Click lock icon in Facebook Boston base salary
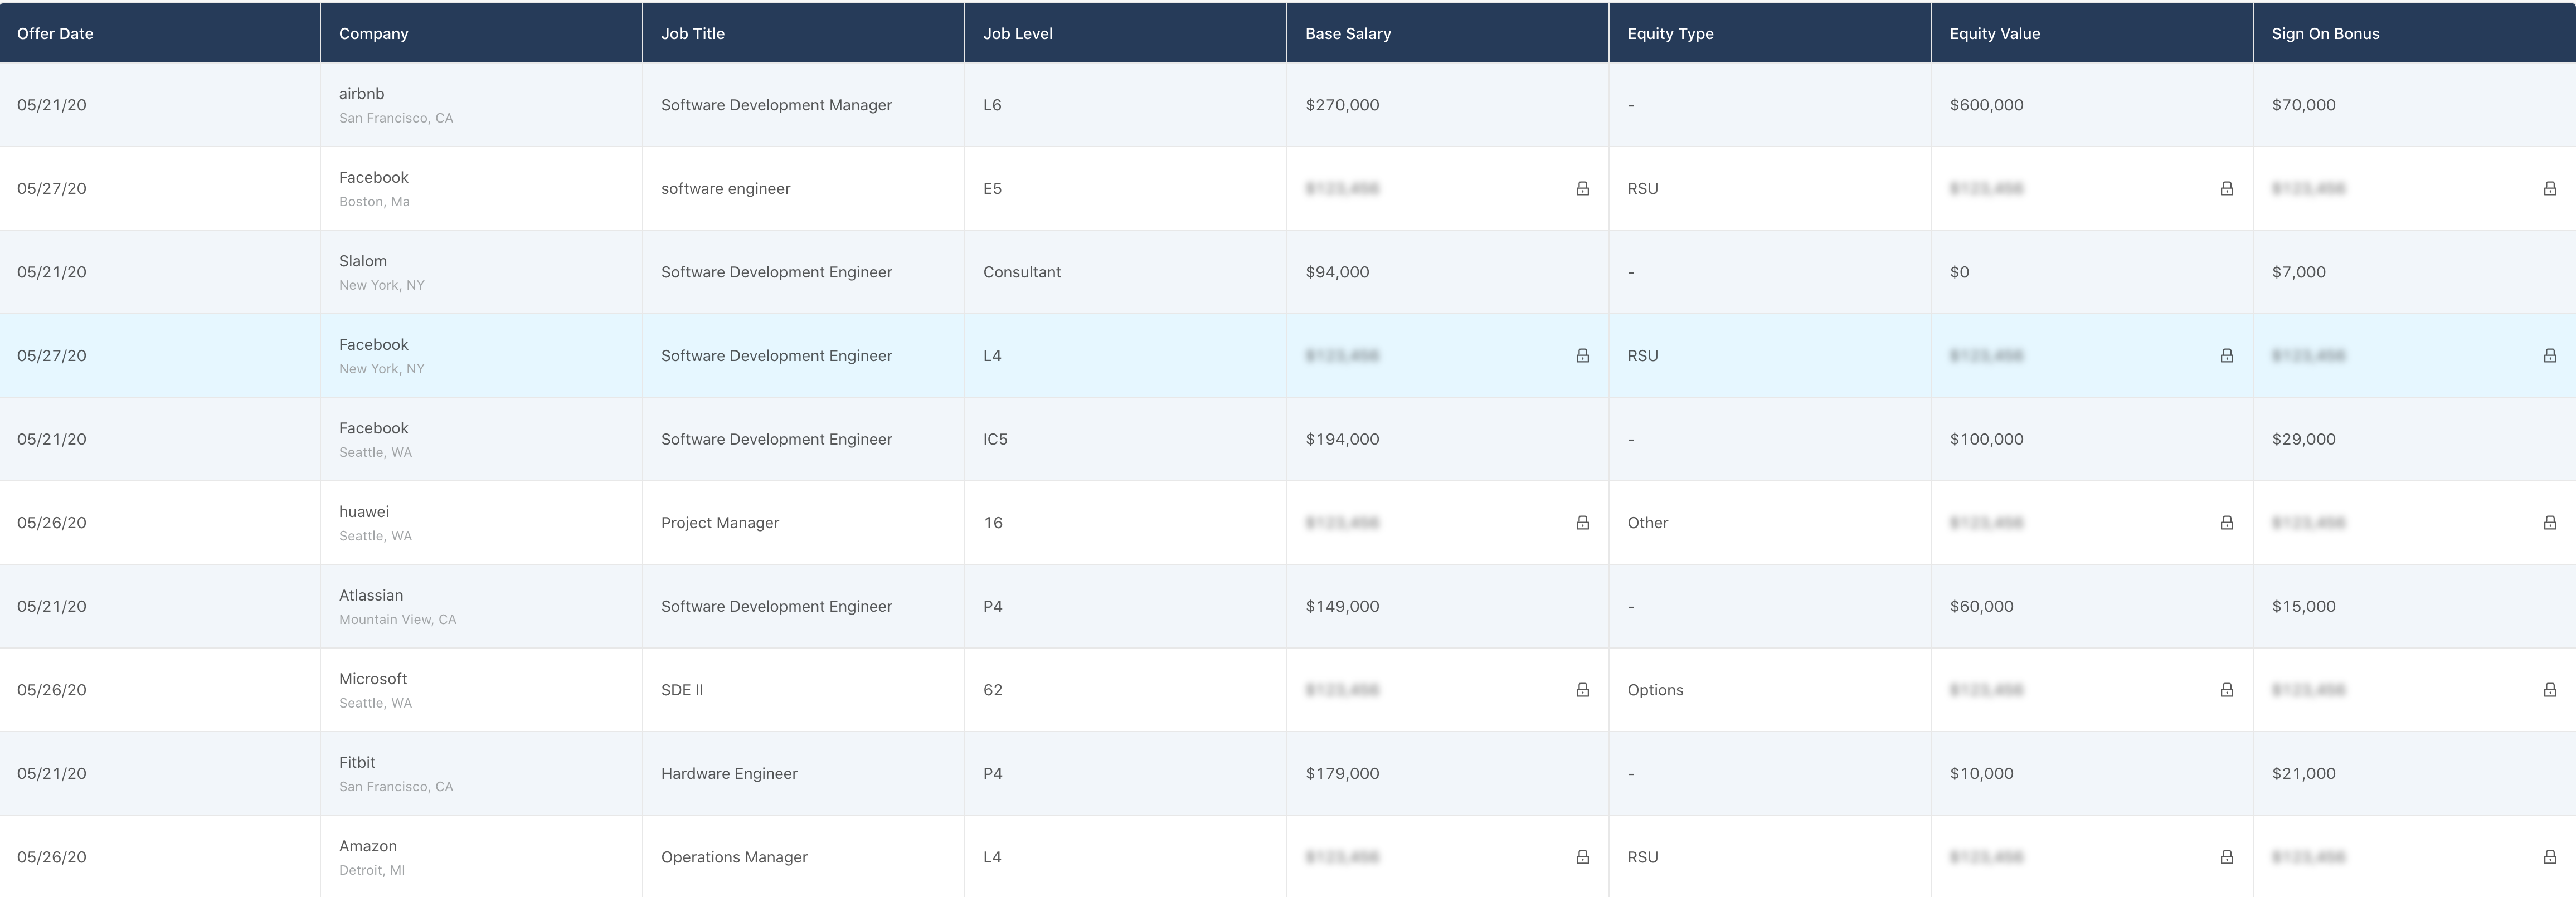The height and width of the screenshot is (897, 2576). point(1582,188)
